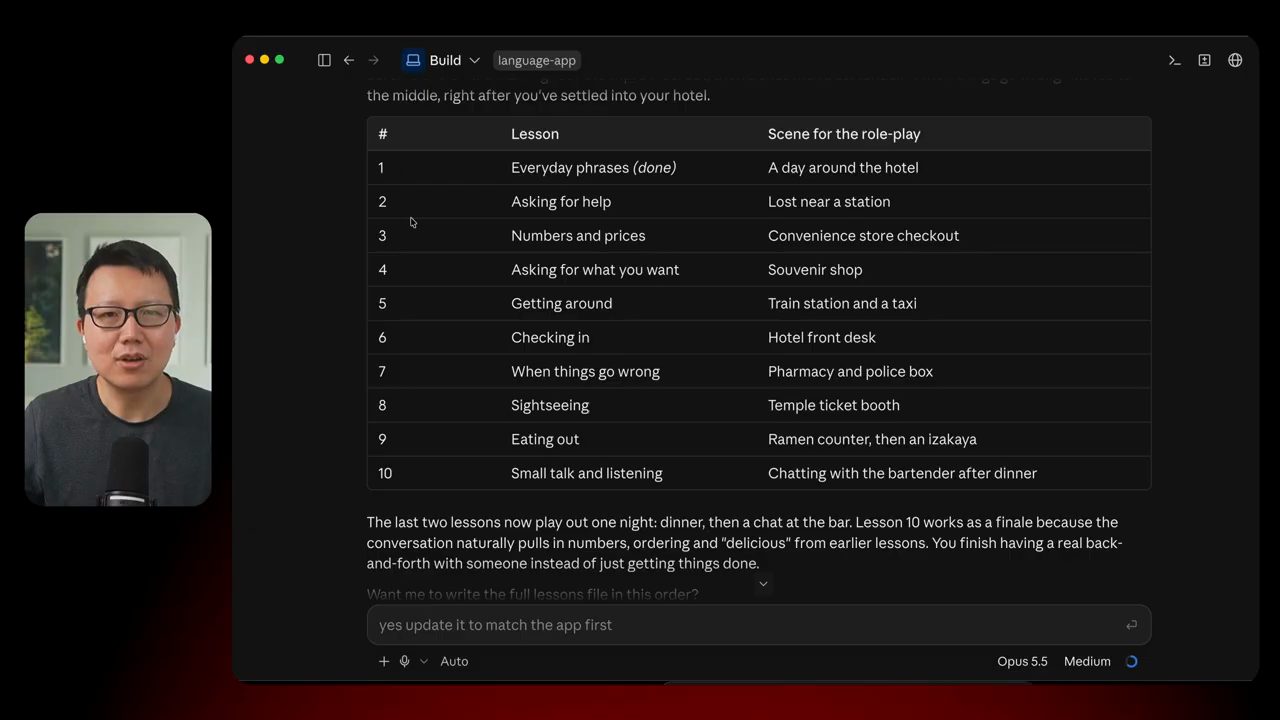This screenshot has height=720, width=1280.
Task: Click the language-app project tag
Action: [x=537, y=60]
